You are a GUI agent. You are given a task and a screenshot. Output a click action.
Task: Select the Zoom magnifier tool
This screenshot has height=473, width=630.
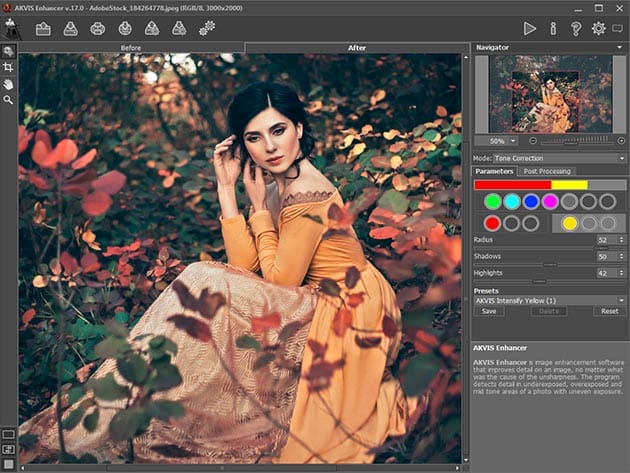tap(8, 100)
